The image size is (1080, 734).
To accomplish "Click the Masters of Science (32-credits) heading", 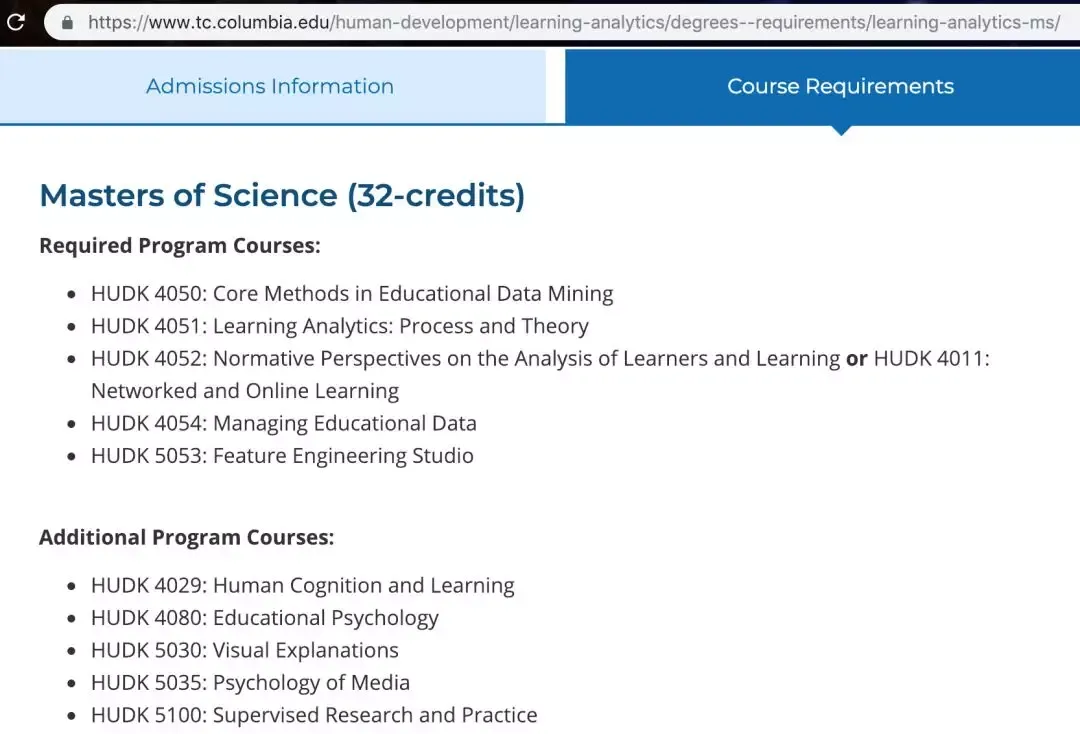I will pos(282,195).
